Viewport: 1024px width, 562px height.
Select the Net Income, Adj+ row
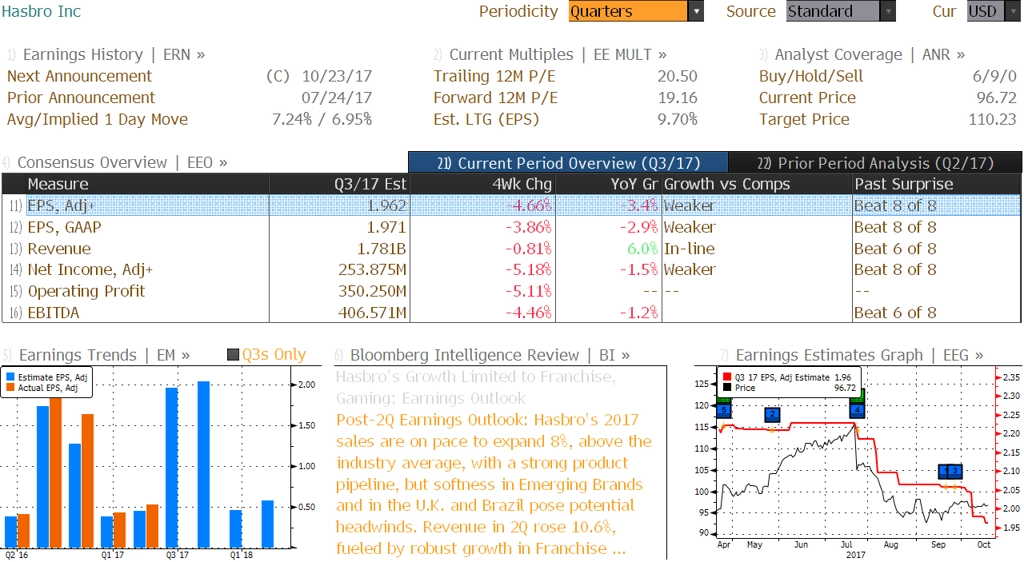[x=511, y=270]
